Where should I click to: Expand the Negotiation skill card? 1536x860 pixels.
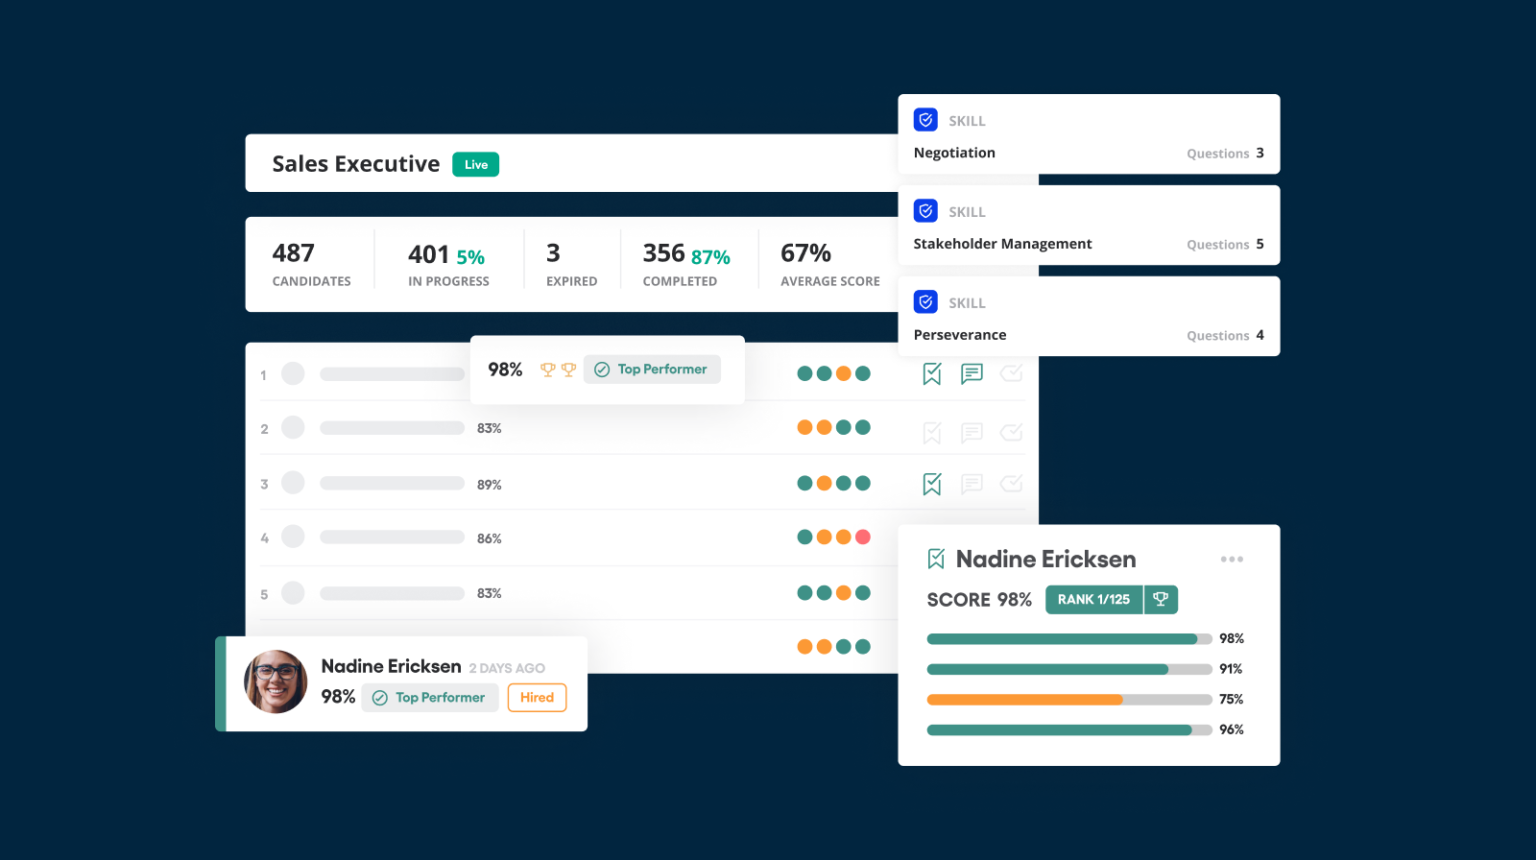(x=1088, y=133)
